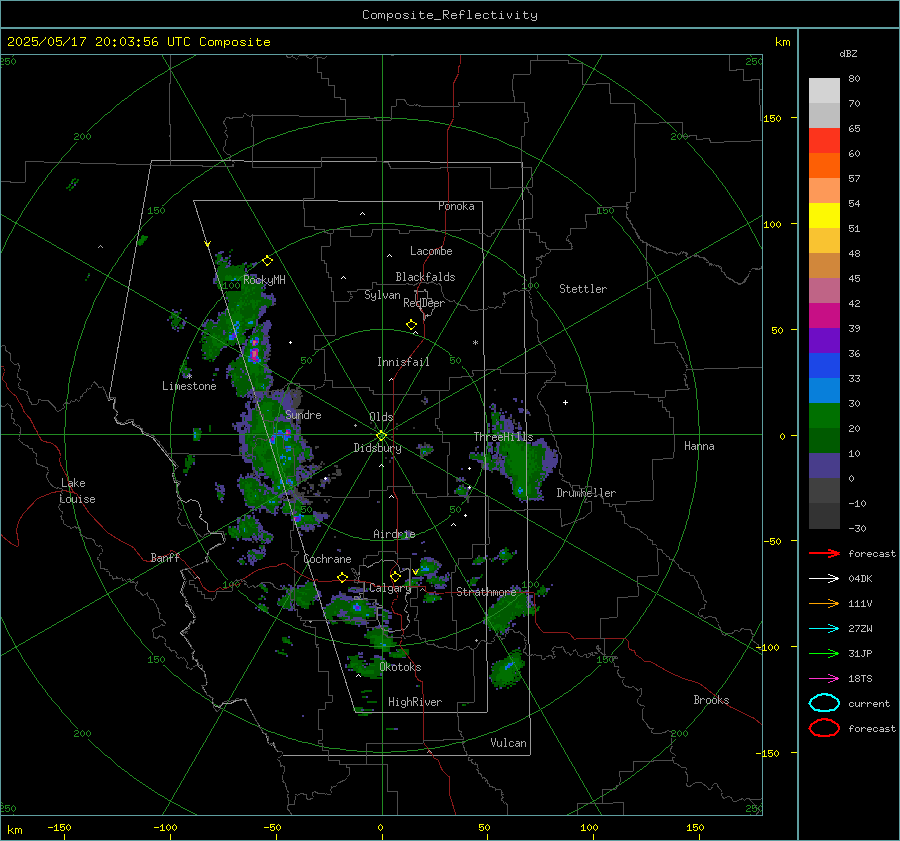The image size is (900, 841).
Task: Click the Limestone label
Action: click(189, 386)
